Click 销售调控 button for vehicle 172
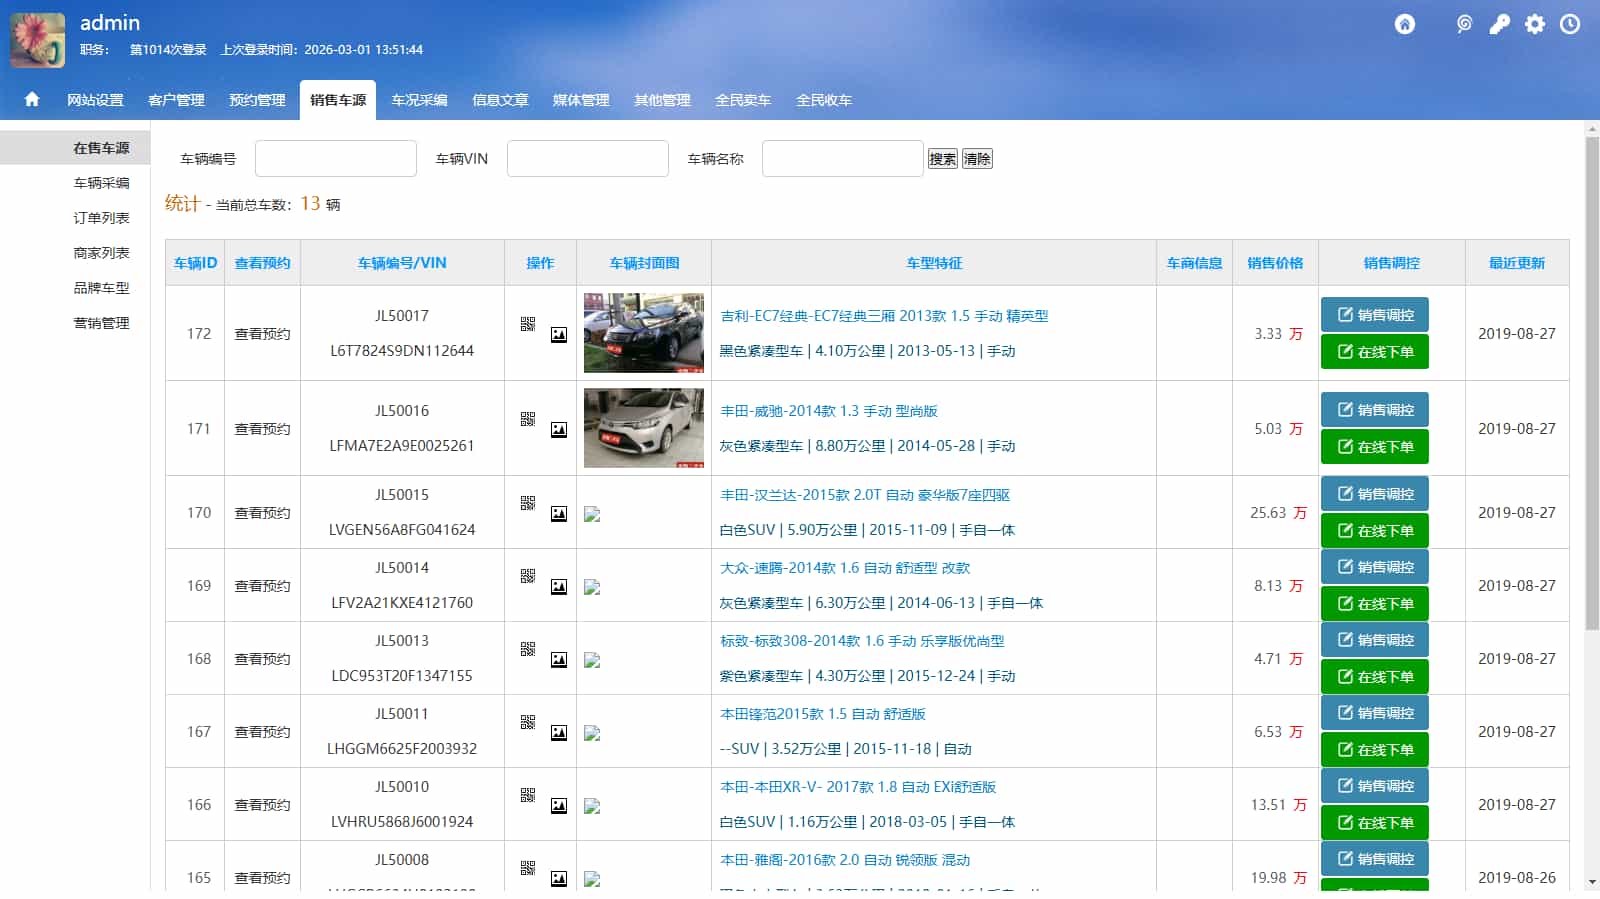The height and width of the screenshot is (899, 1600). (x=1375, y=315)
